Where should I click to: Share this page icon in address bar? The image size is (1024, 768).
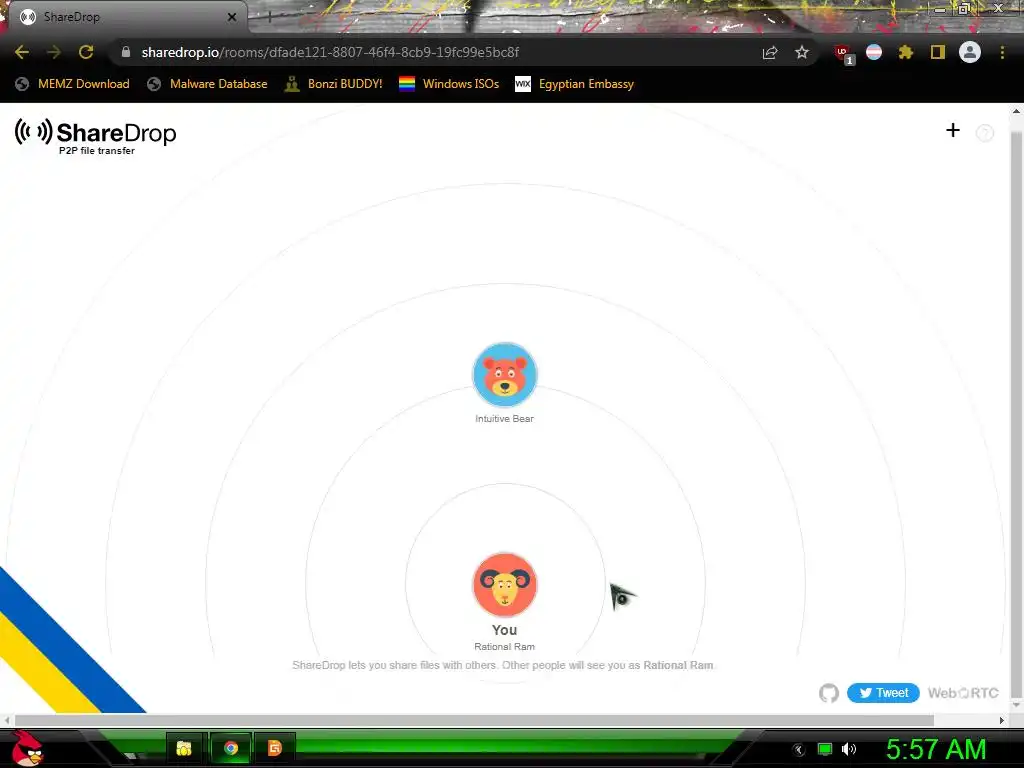(x=770, y=52)
